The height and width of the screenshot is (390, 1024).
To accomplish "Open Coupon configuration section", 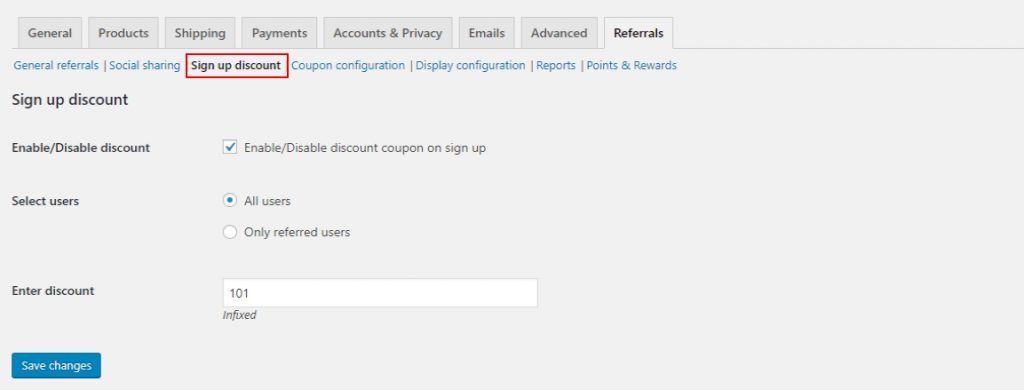I will (x=348, y=65).
